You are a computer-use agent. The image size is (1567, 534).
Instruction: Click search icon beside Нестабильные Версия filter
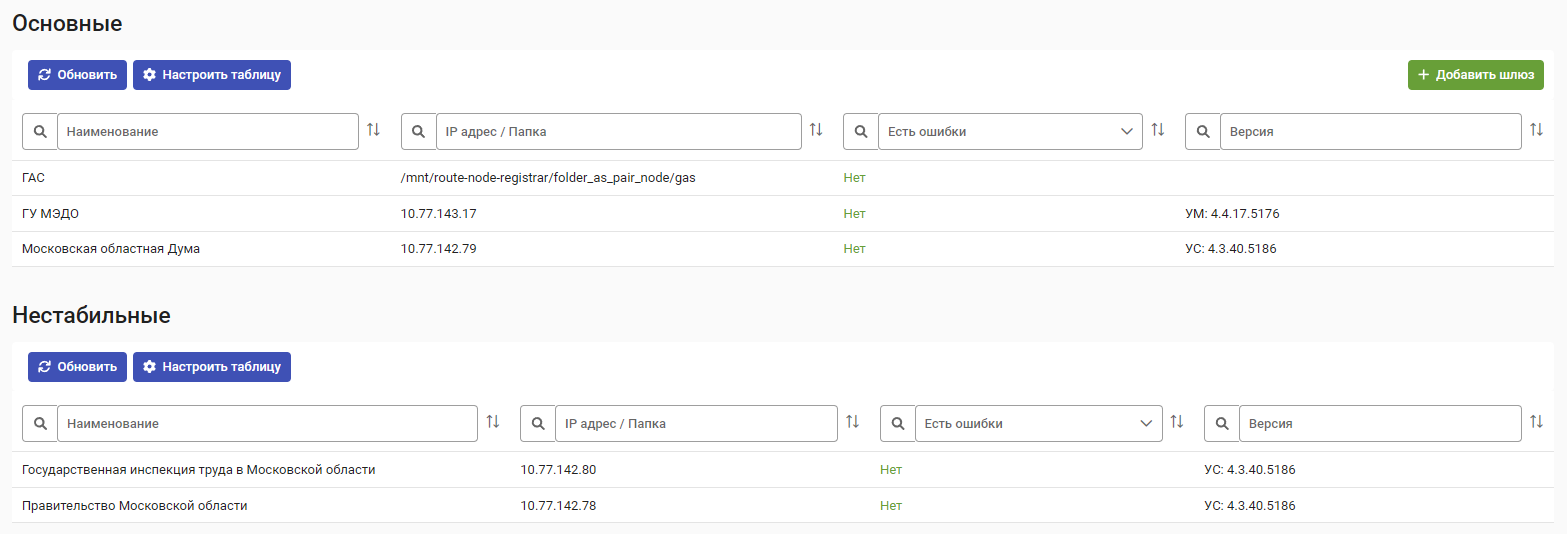coord(1222,423)
